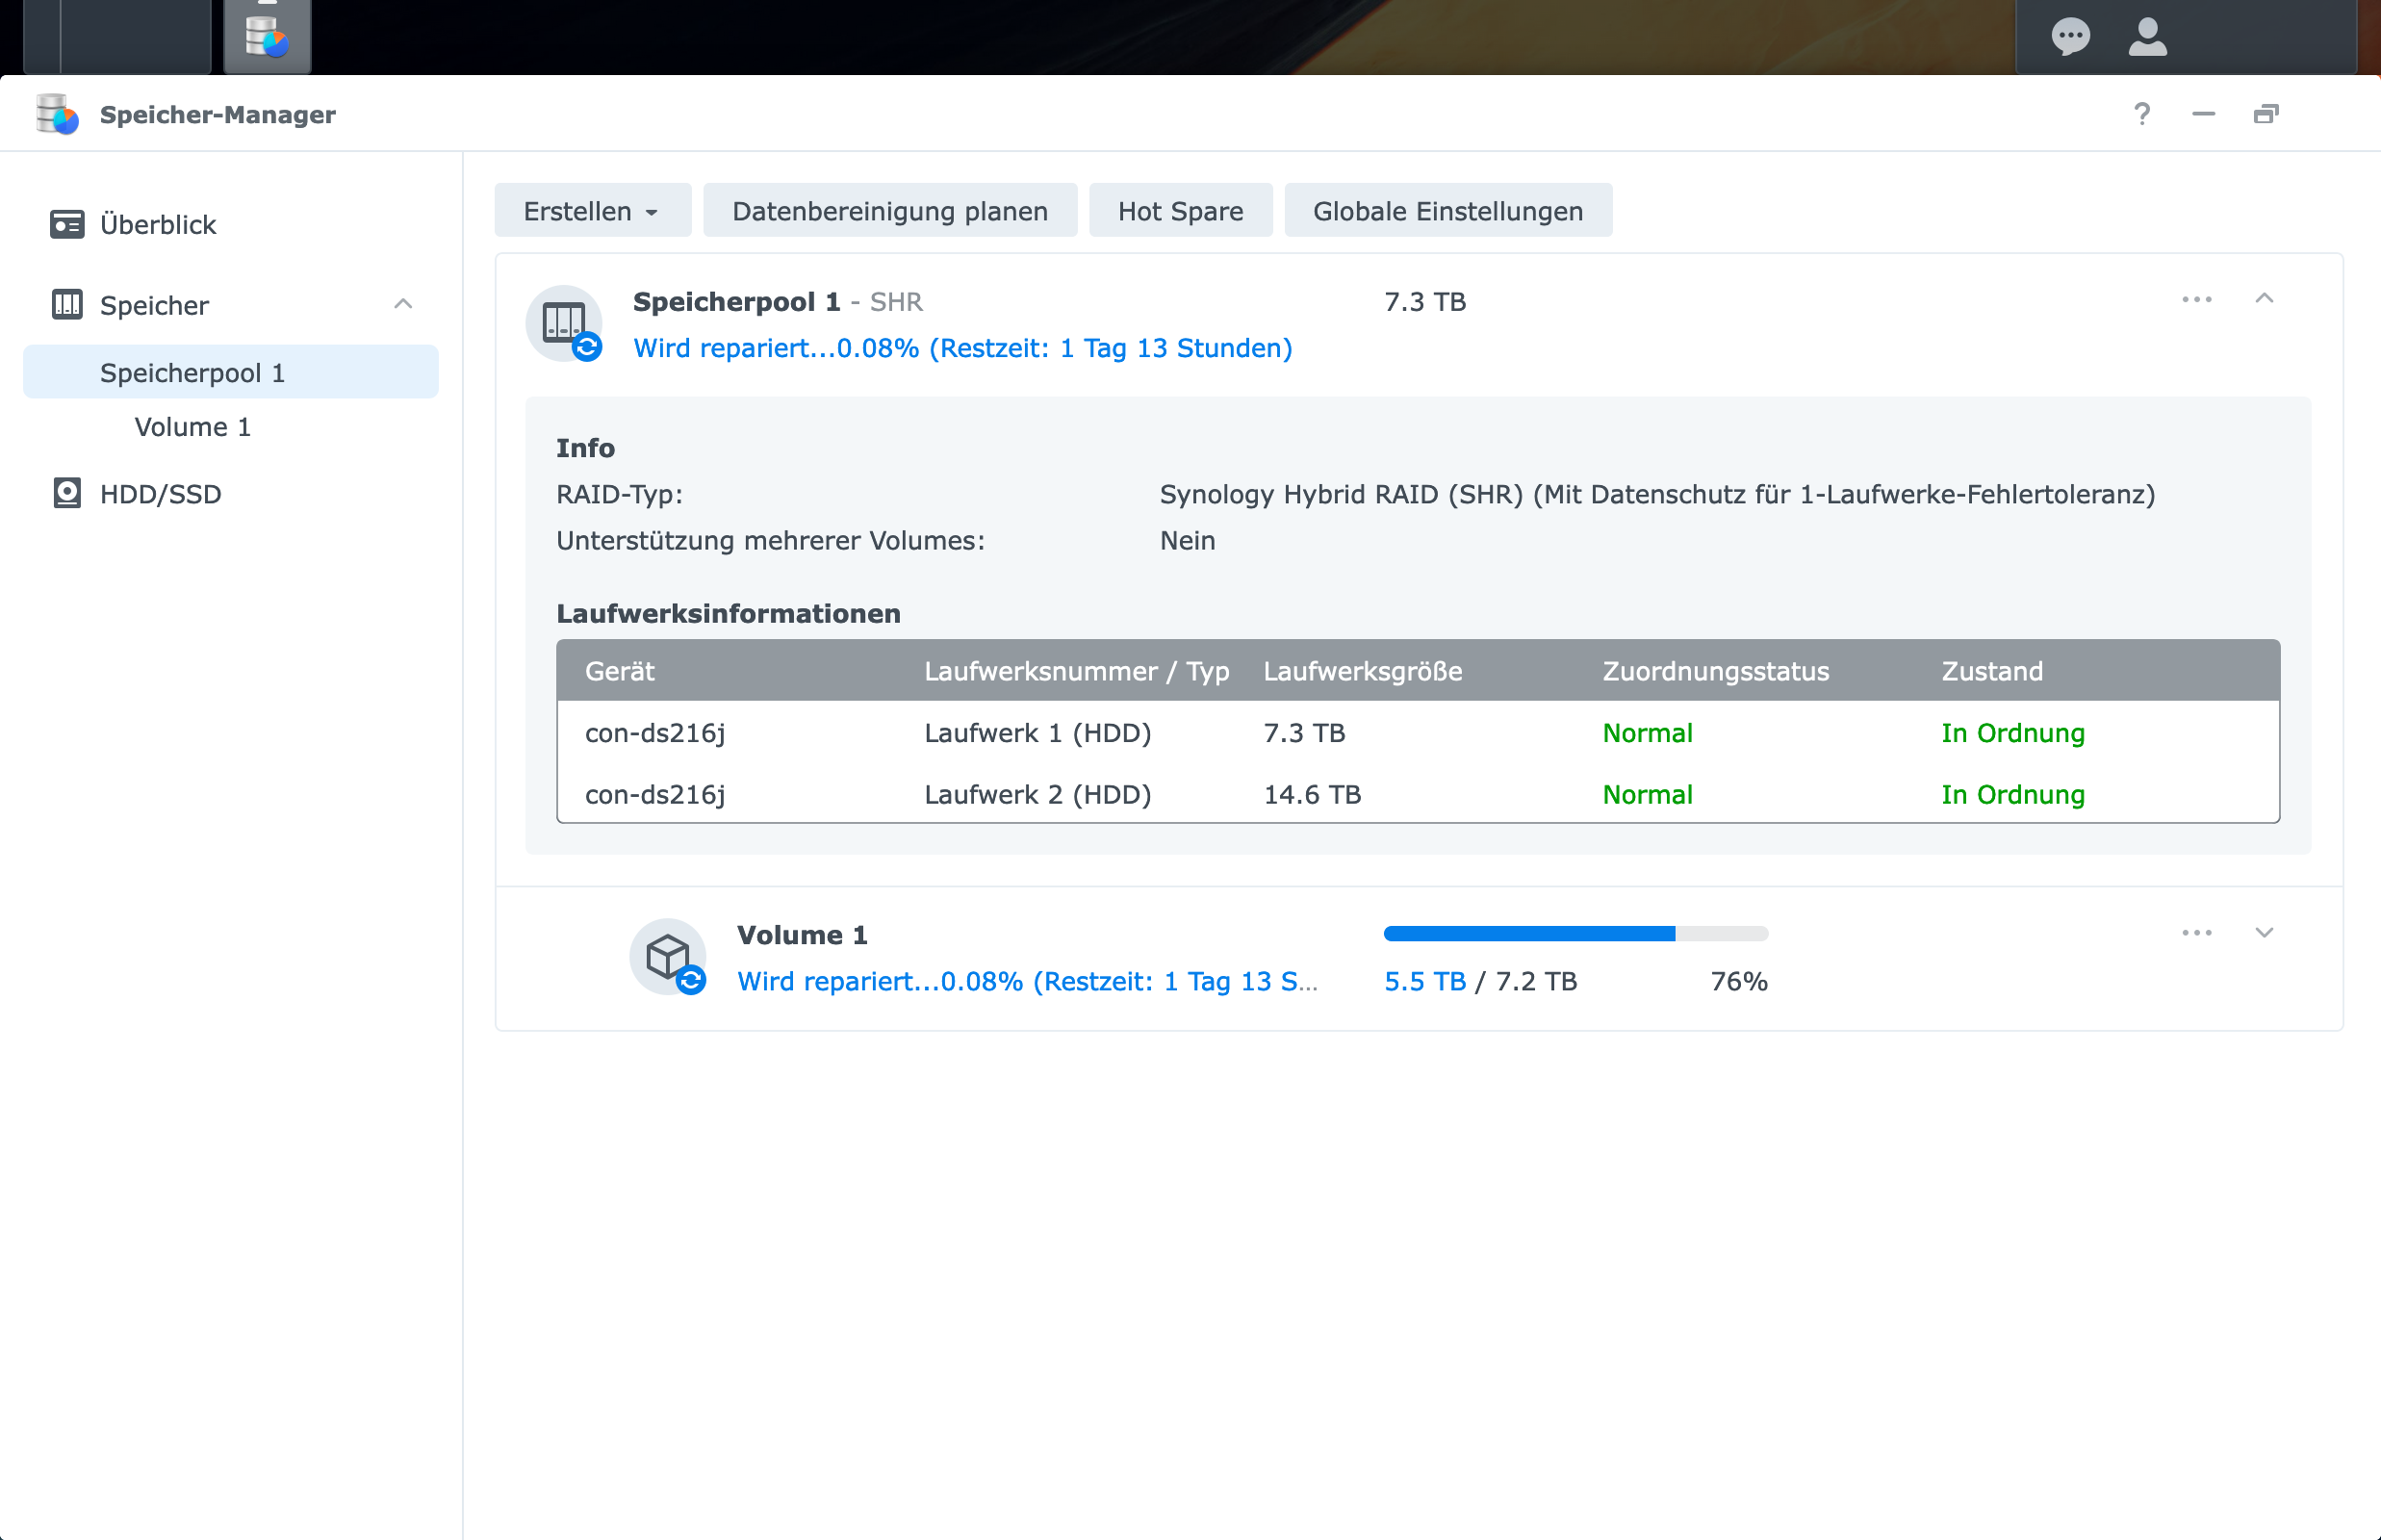Go to Überblick in the sidebar

158,224
